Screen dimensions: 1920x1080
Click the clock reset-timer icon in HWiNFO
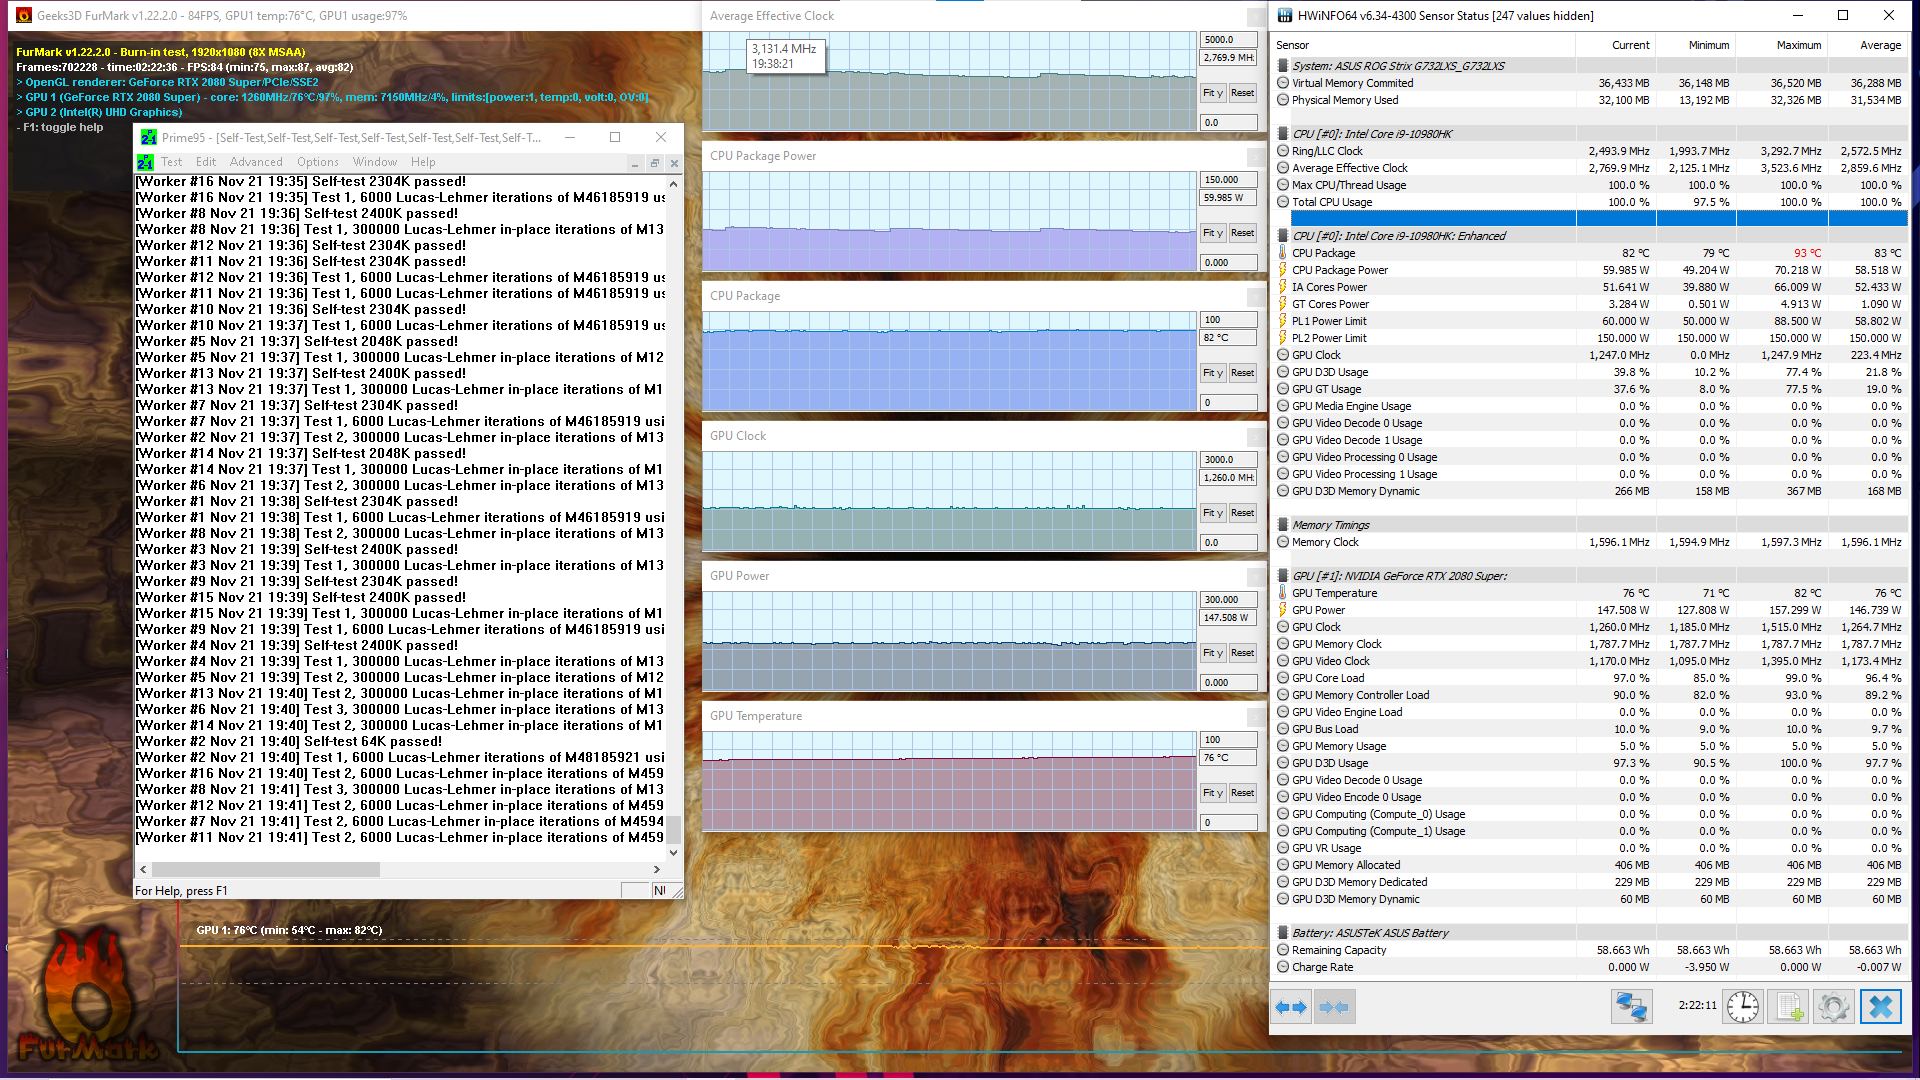pos(1743,1007)
